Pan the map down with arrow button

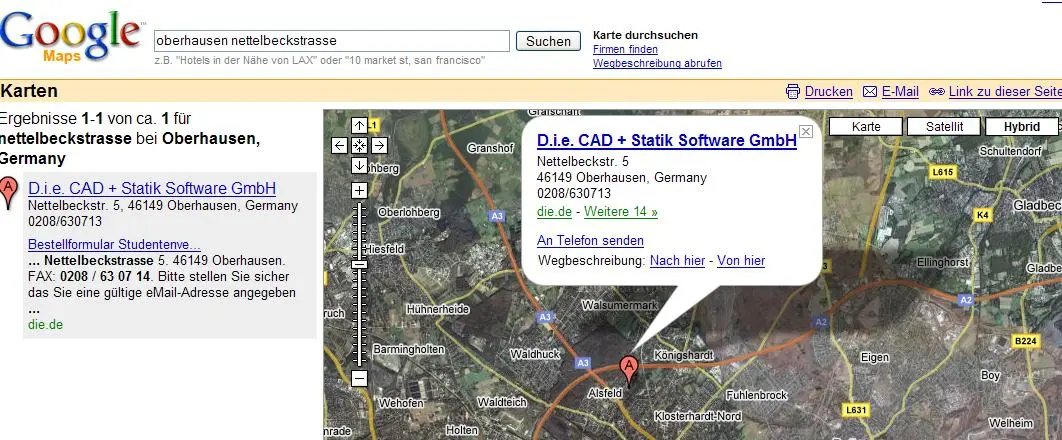pos(360,165)
